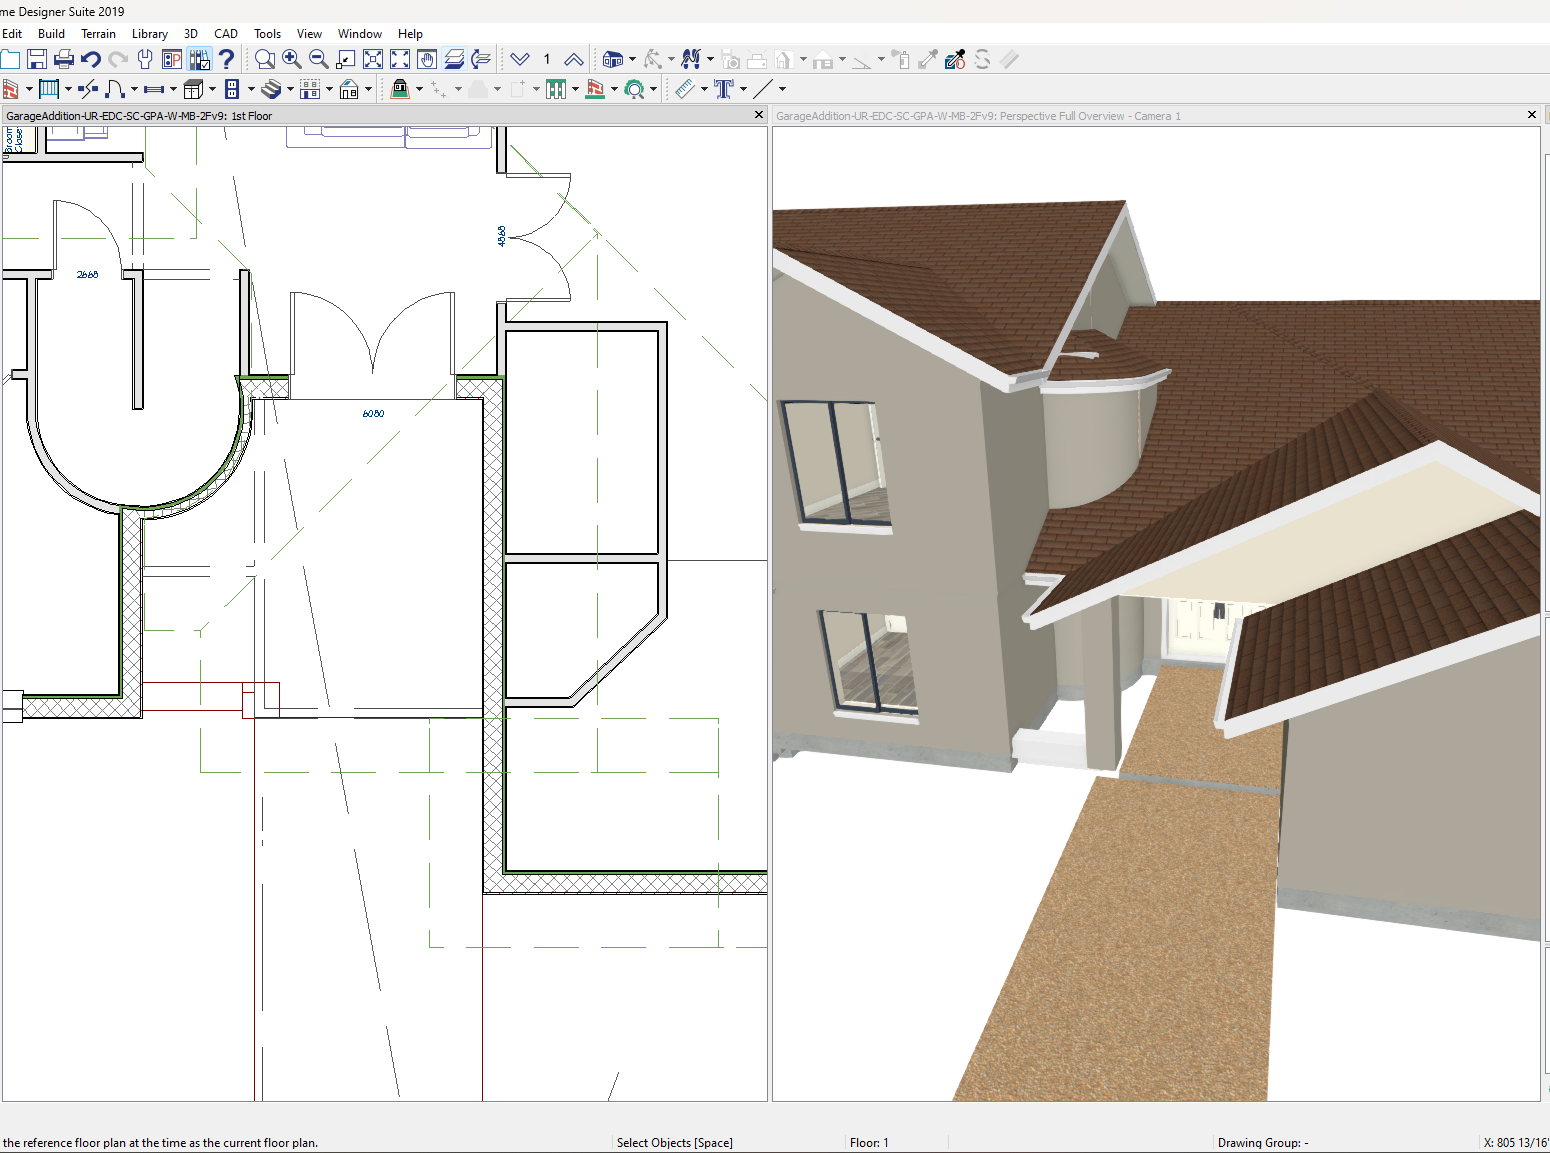Click the Zoom In magnifier icon
1550x1153 pixels.
(x=292, y=60)
